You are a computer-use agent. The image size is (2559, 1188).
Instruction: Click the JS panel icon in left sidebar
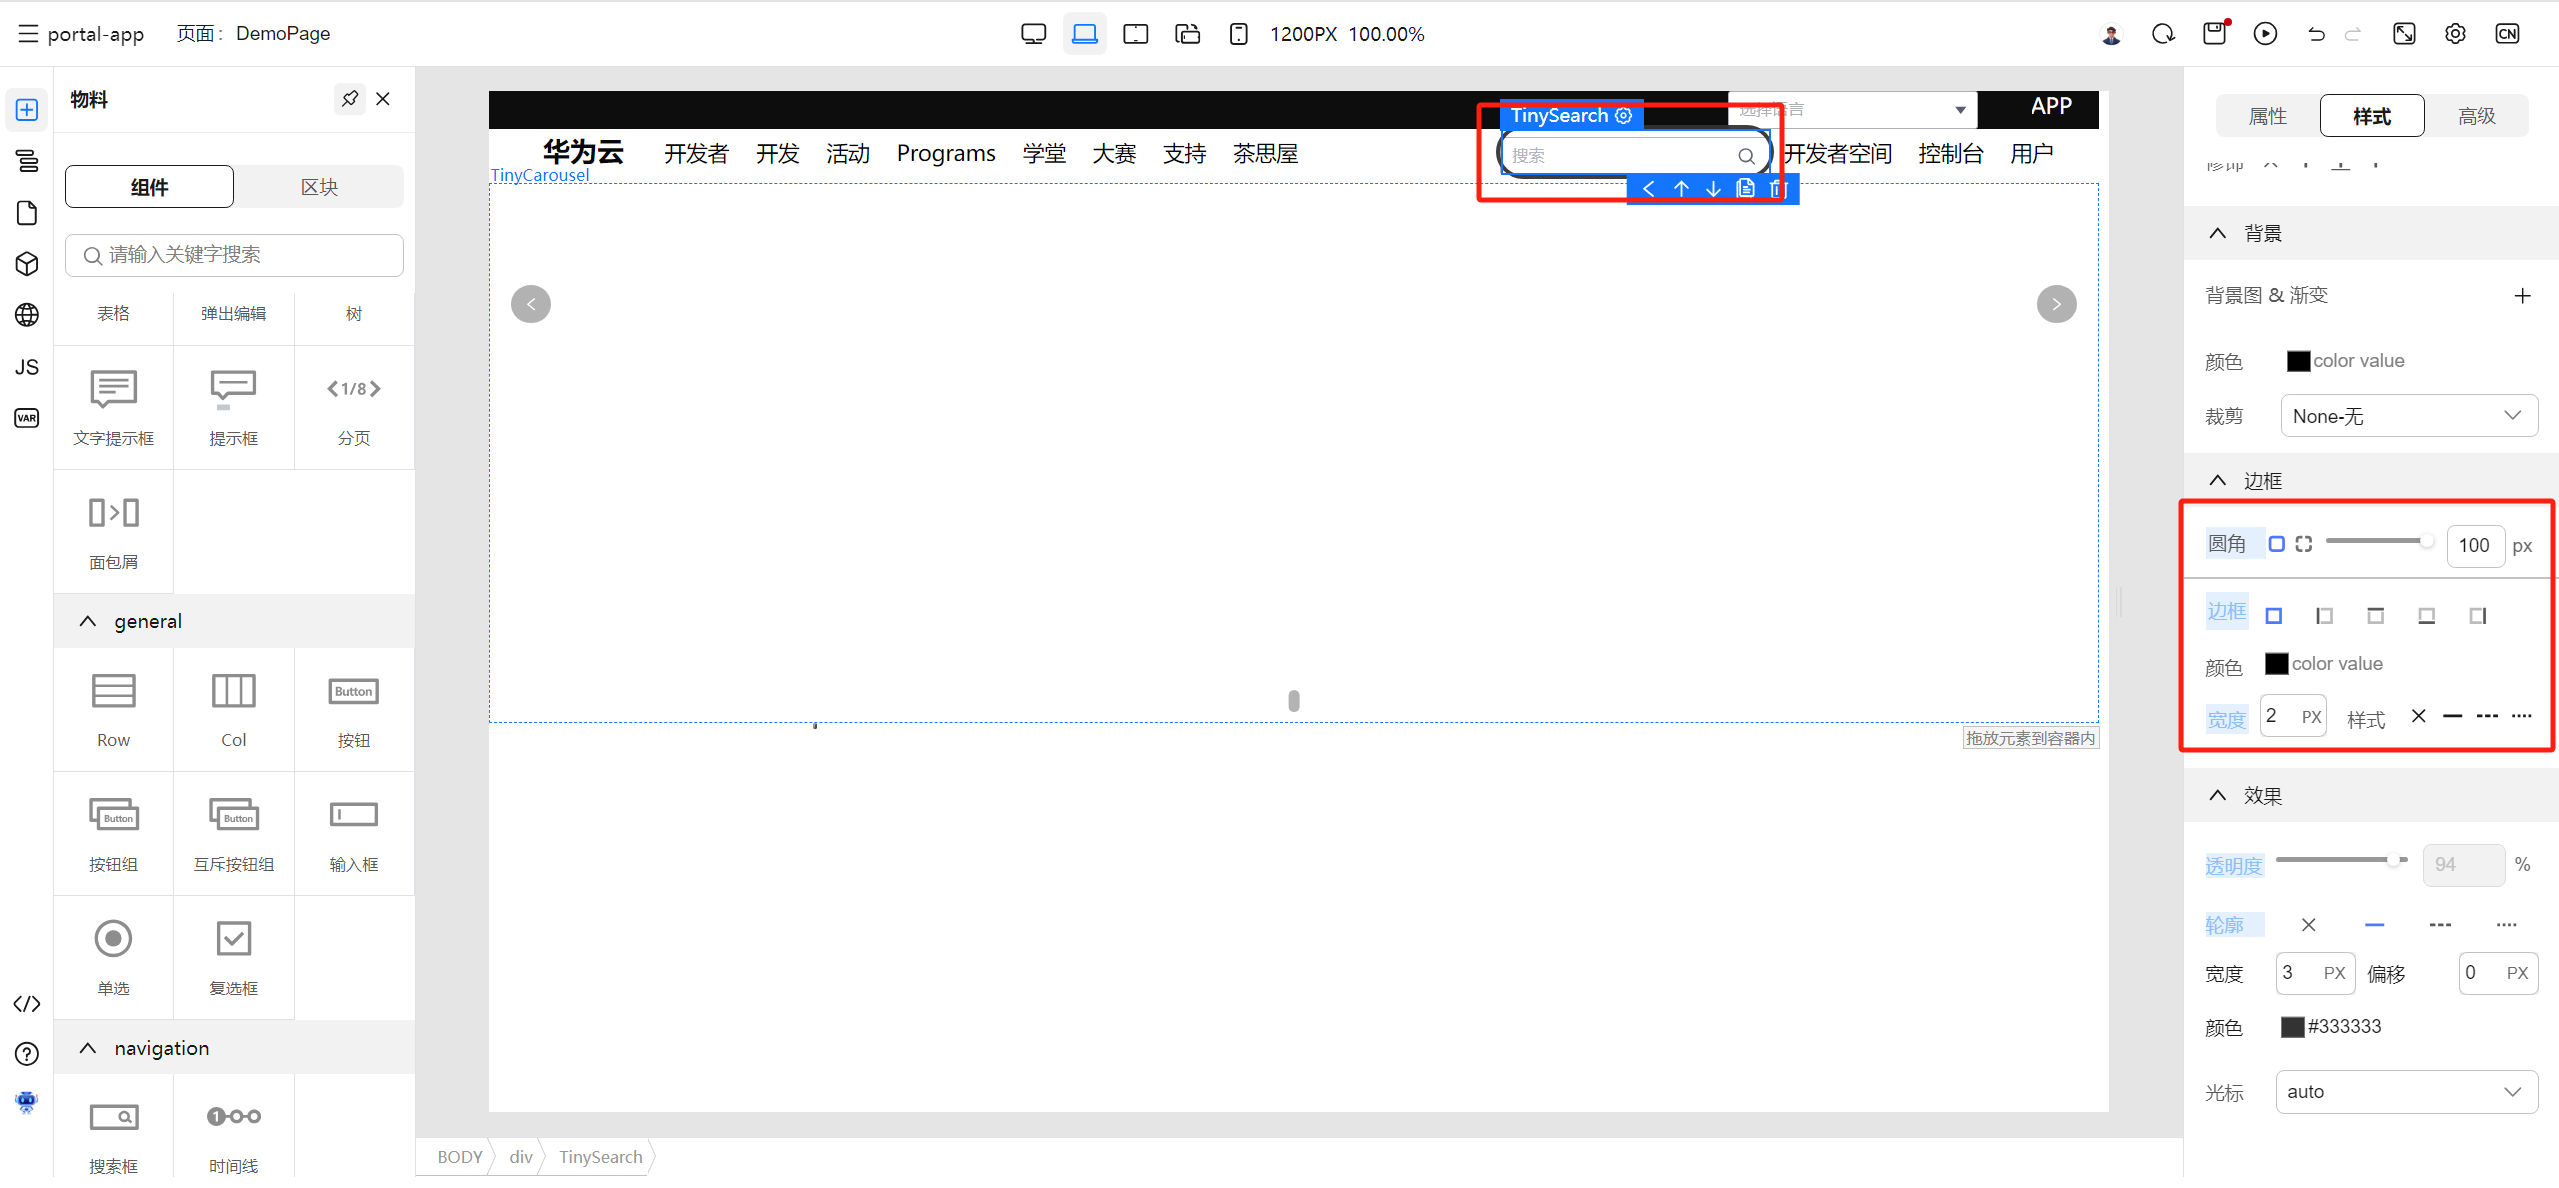27,367
